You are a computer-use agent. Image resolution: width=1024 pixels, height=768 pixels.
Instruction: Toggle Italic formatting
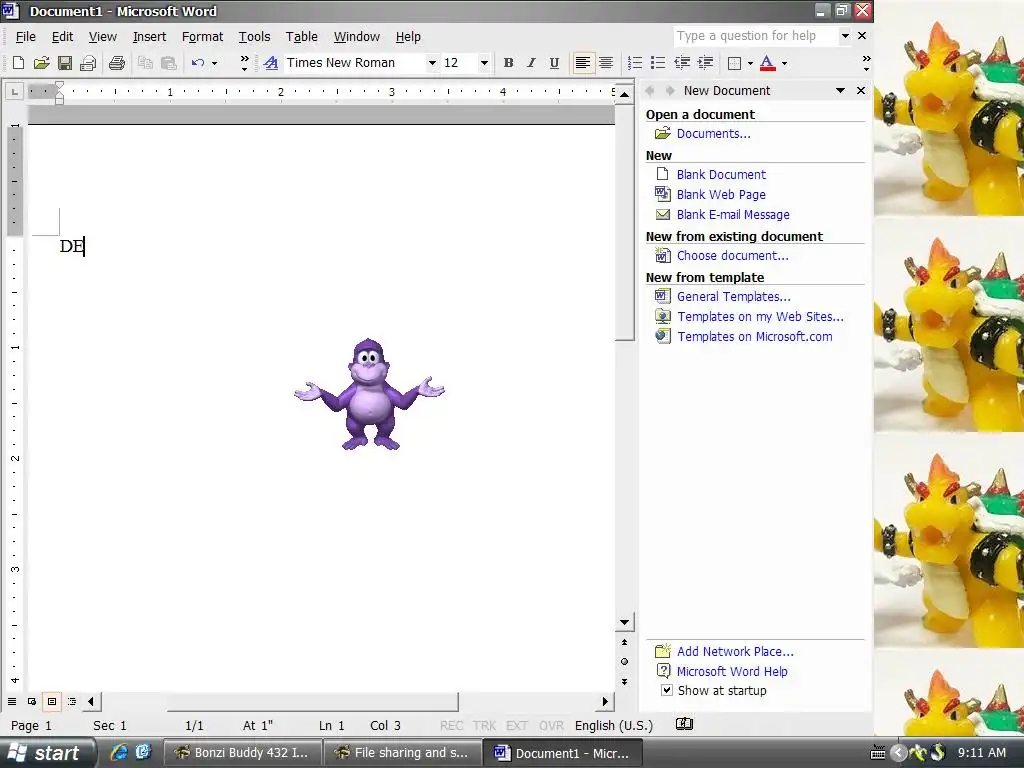click(531, 63)
